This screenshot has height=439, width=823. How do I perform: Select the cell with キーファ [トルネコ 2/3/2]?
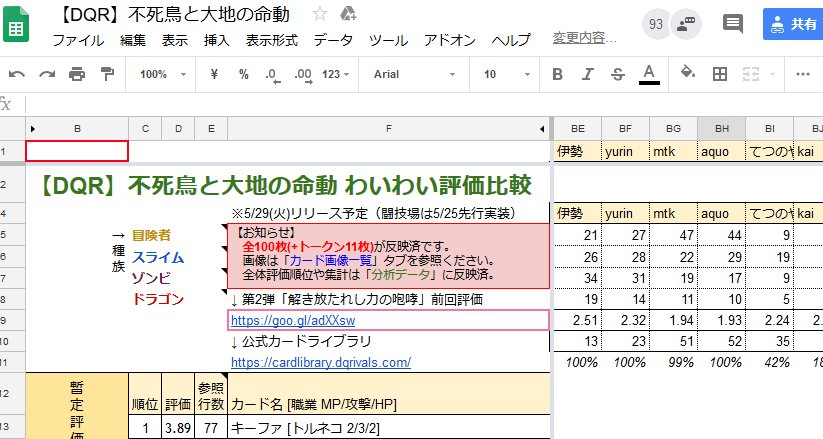coord(388,427)
